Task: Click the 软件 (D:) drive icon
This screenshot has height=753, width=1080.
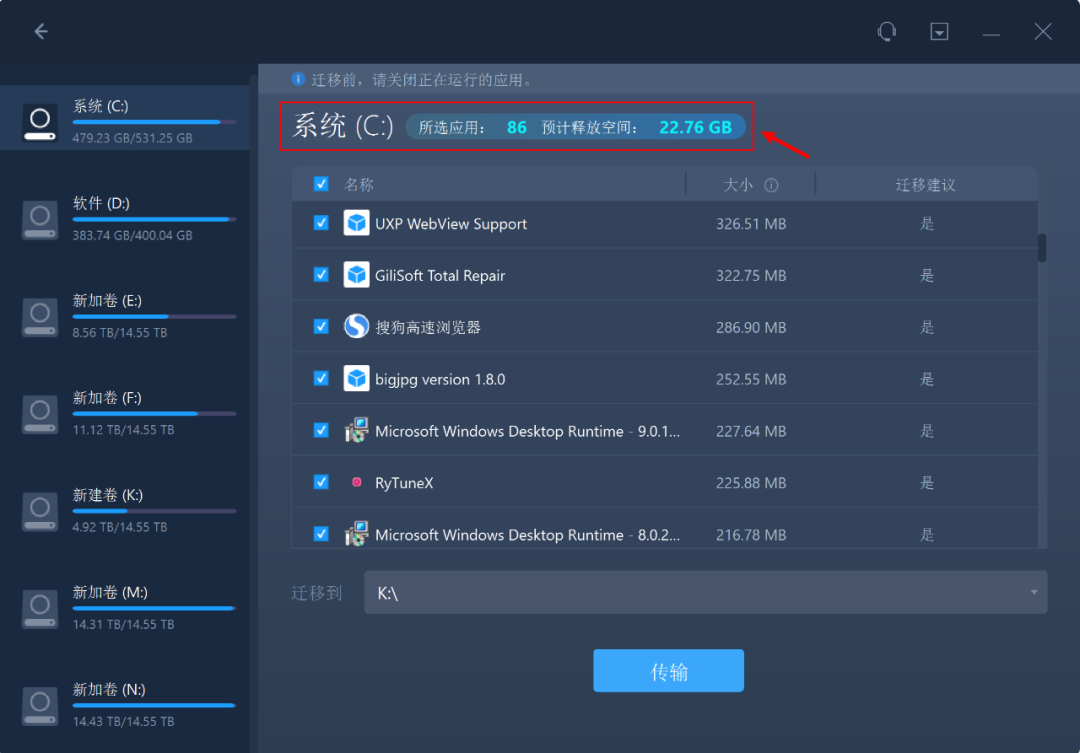Action: 40,220
